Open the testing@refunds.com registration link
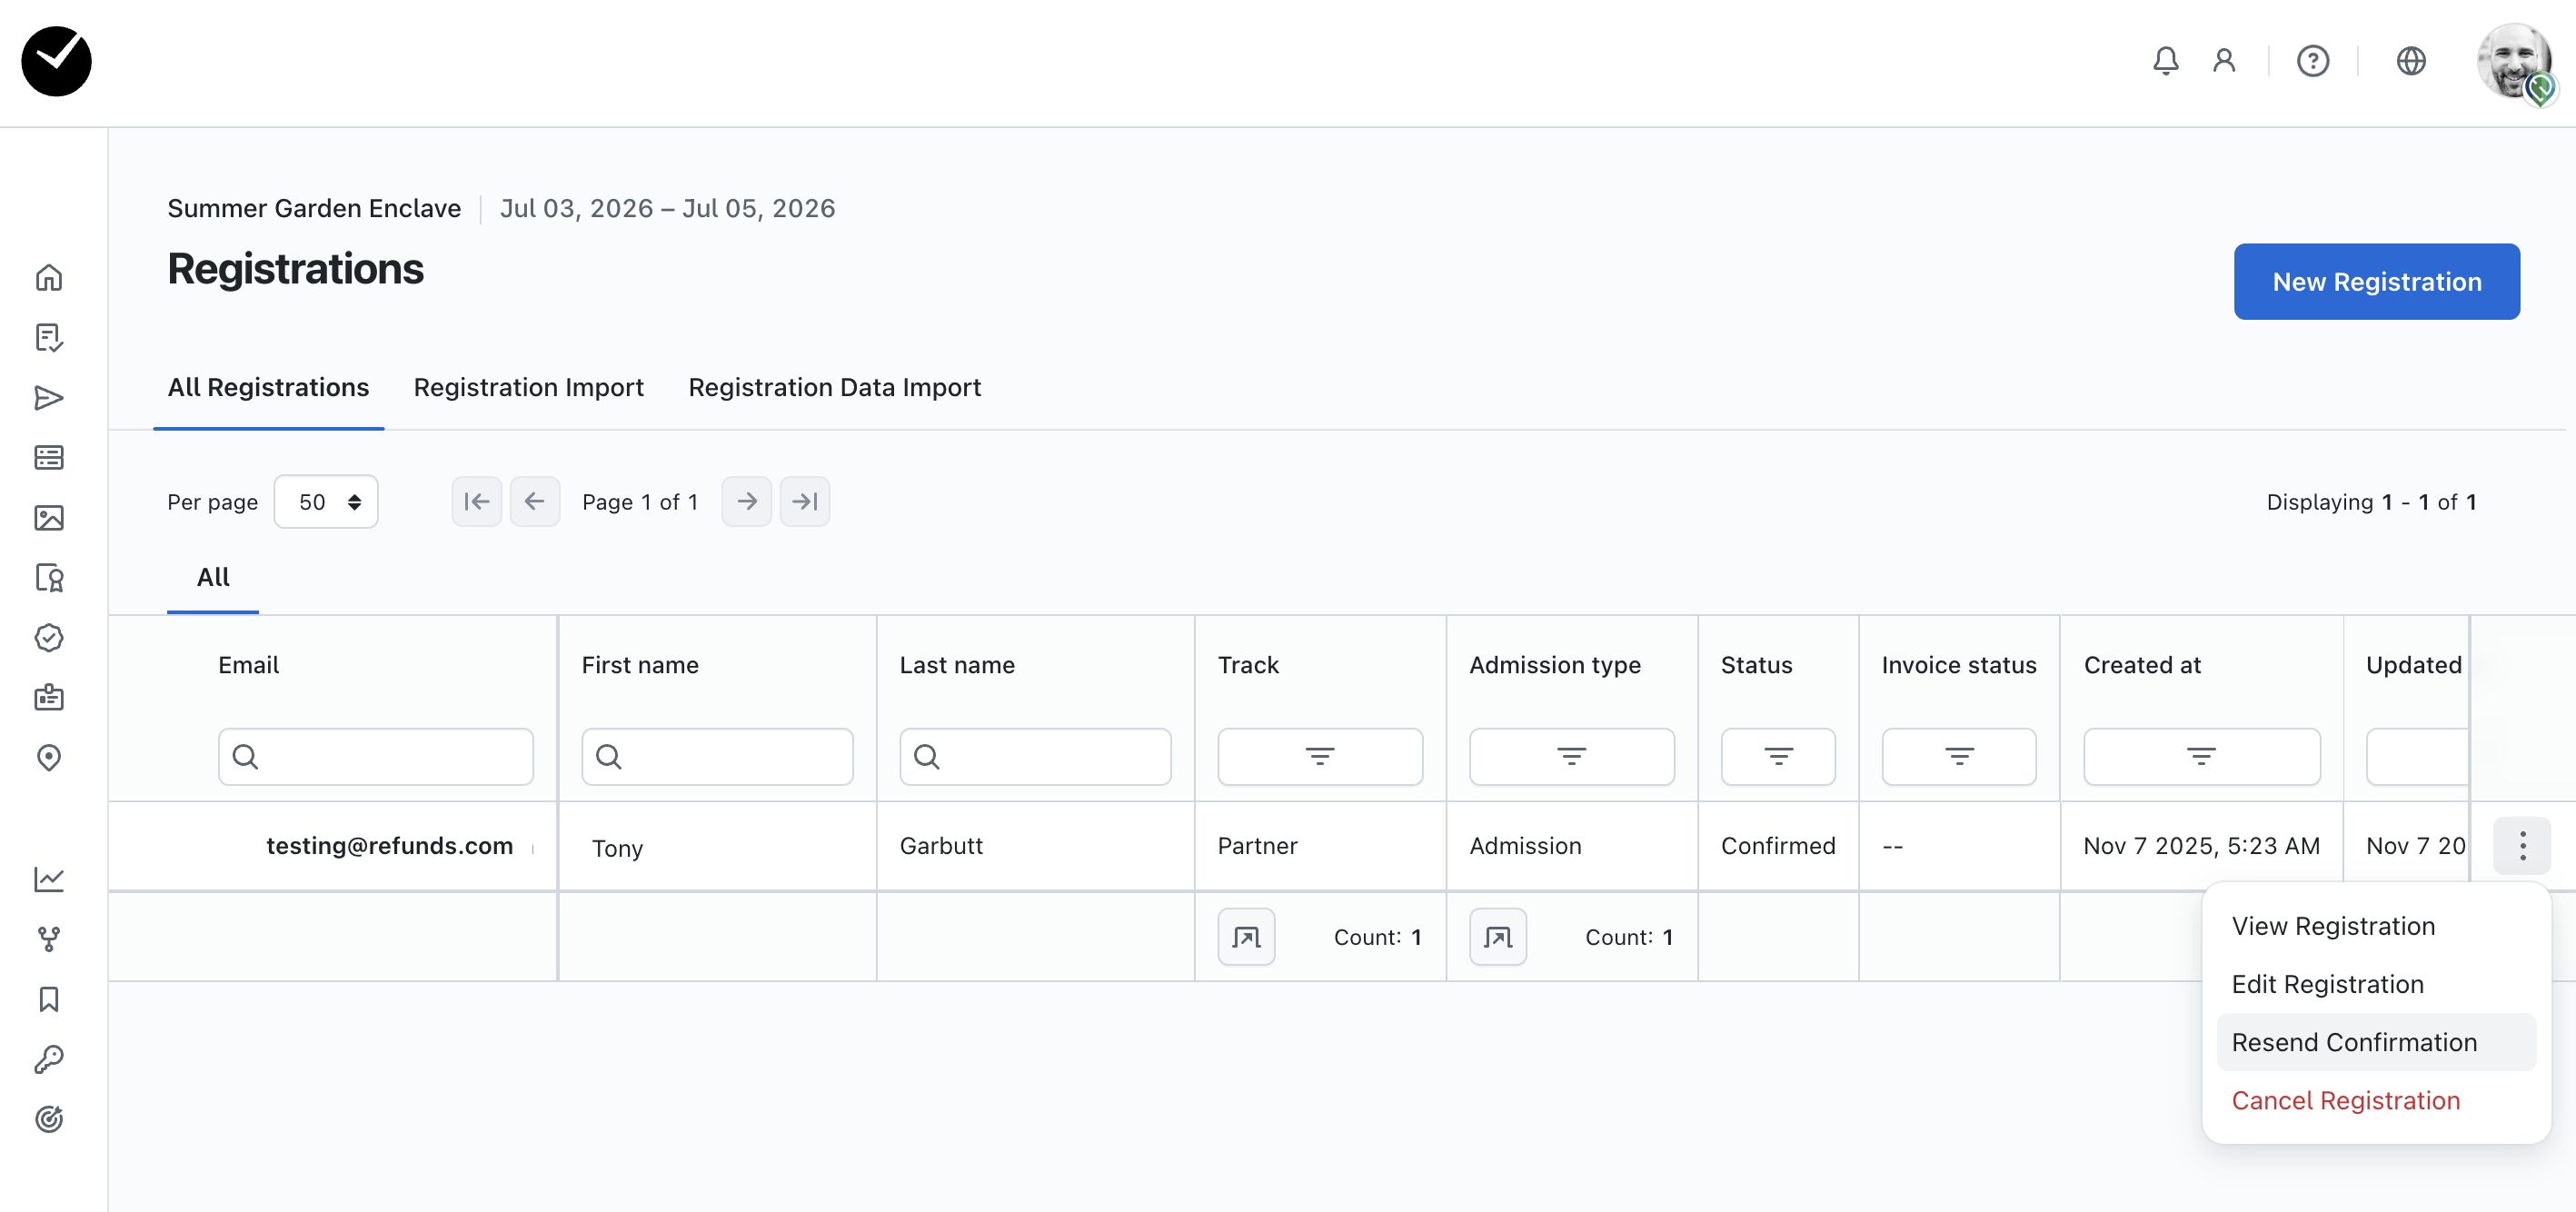 [x=389, y=846]
